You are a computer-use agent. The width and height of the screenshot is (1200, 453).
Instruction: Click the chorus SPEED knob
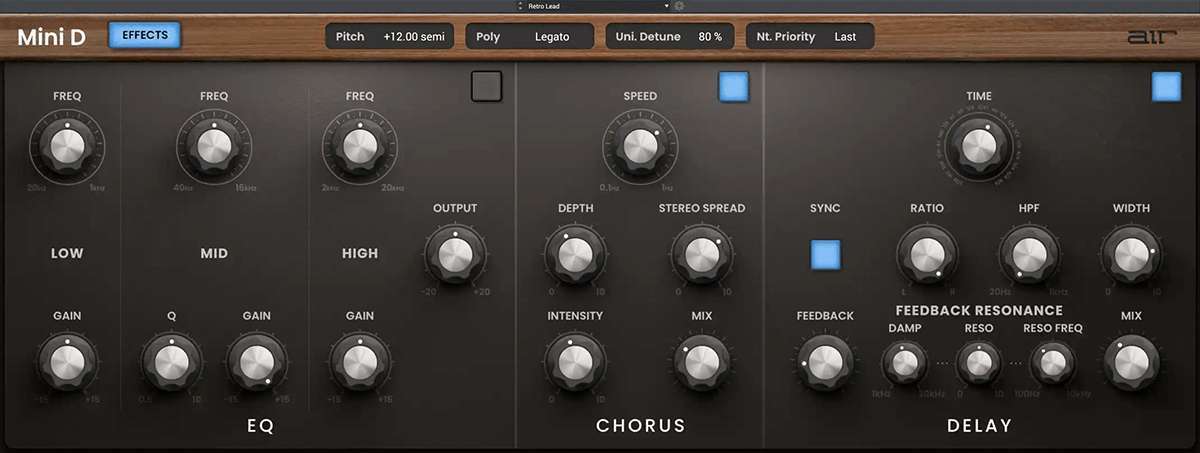(x=640, y=148)
